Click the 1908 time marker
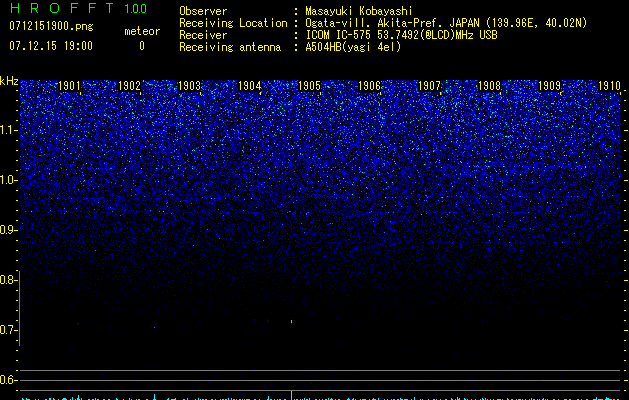629x400 pixels. (489, 86)
